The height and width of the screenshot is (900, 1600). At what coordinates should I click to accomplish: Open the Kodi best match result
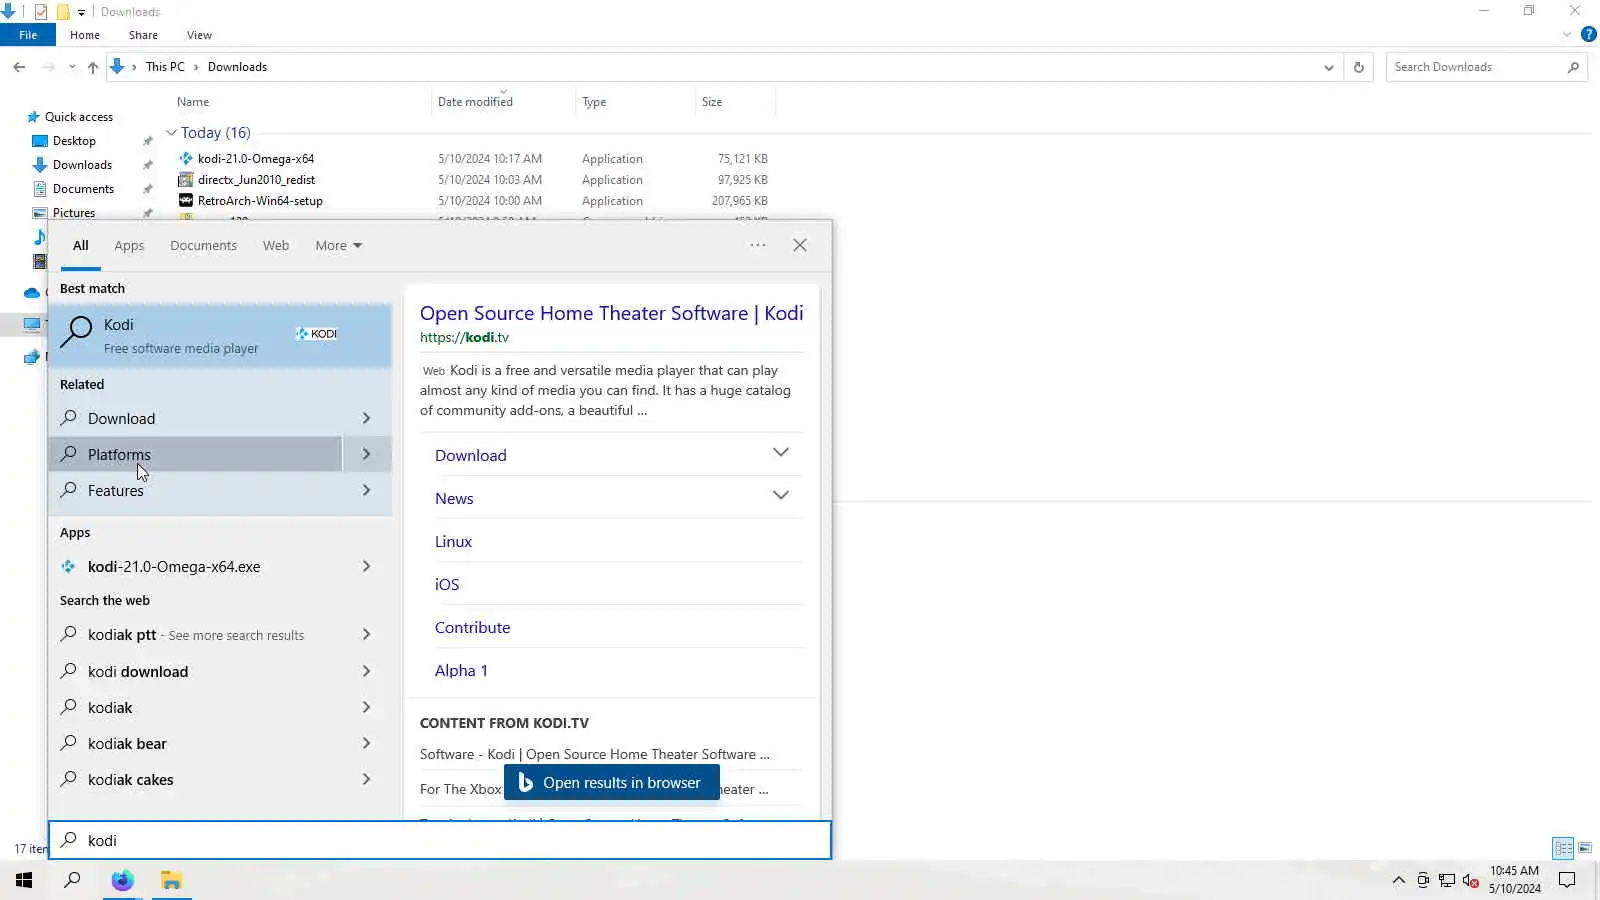220,335
